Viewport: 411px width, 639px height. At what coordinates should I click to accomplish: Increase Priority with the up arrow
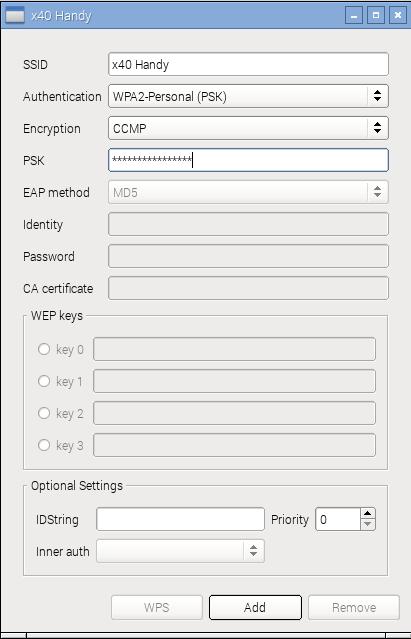[x=367, y=513]
